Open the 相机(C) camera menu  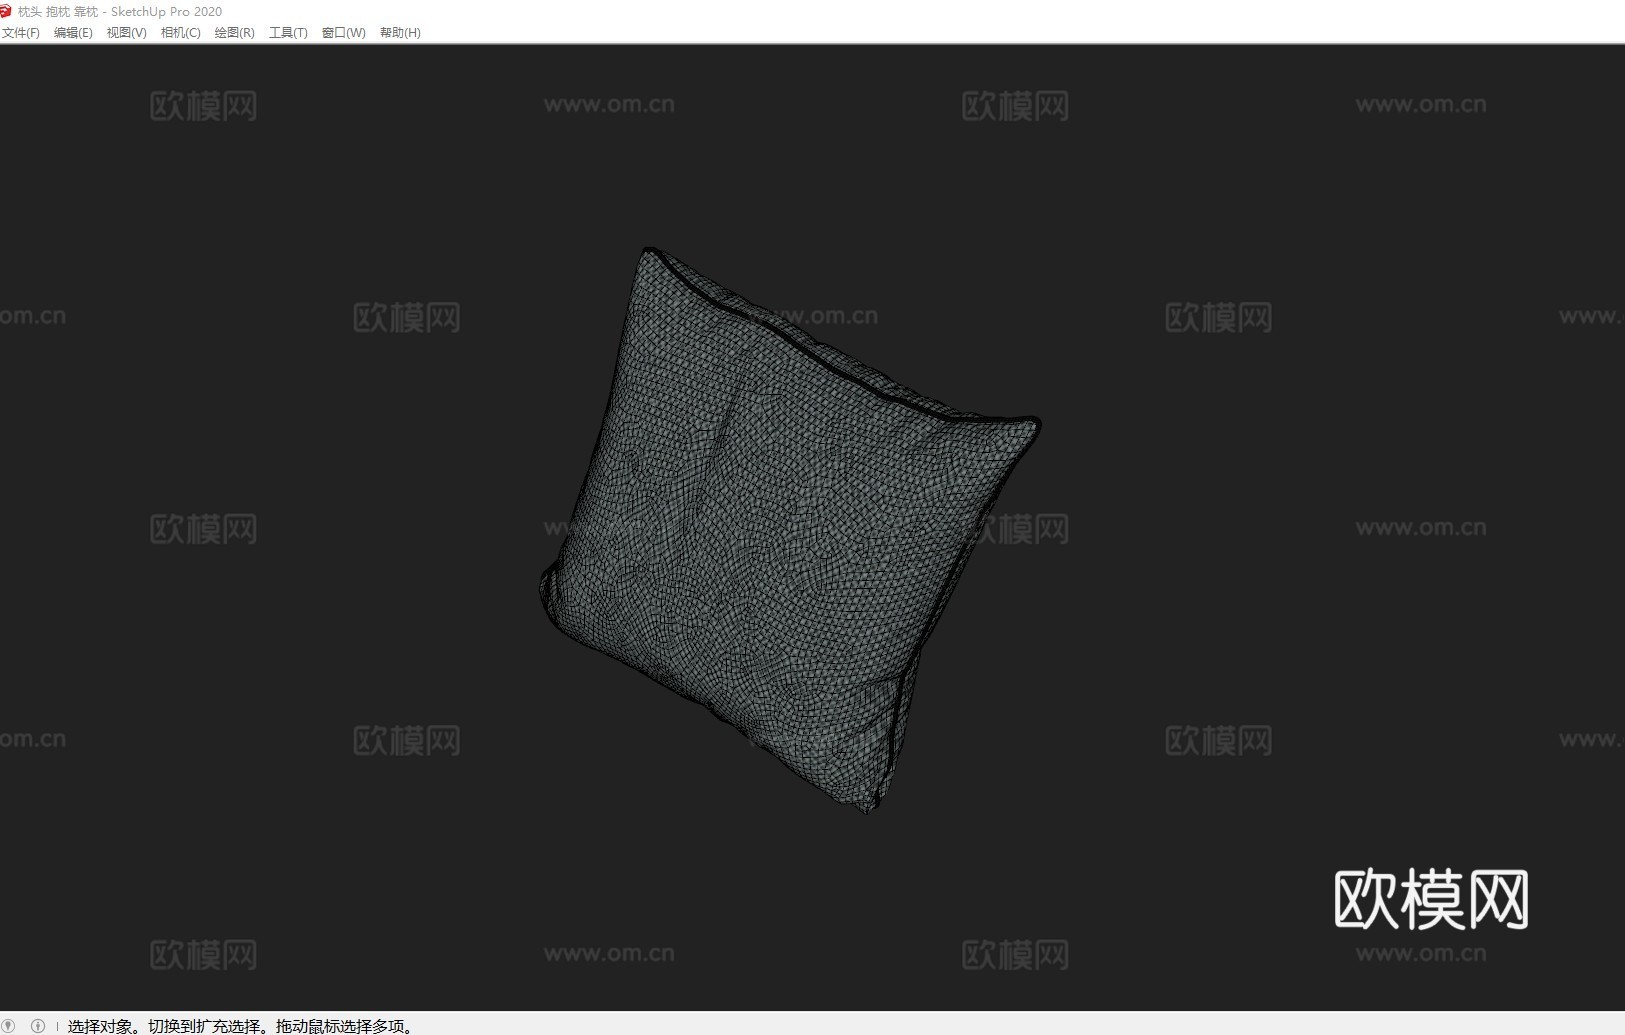point(181,33)
